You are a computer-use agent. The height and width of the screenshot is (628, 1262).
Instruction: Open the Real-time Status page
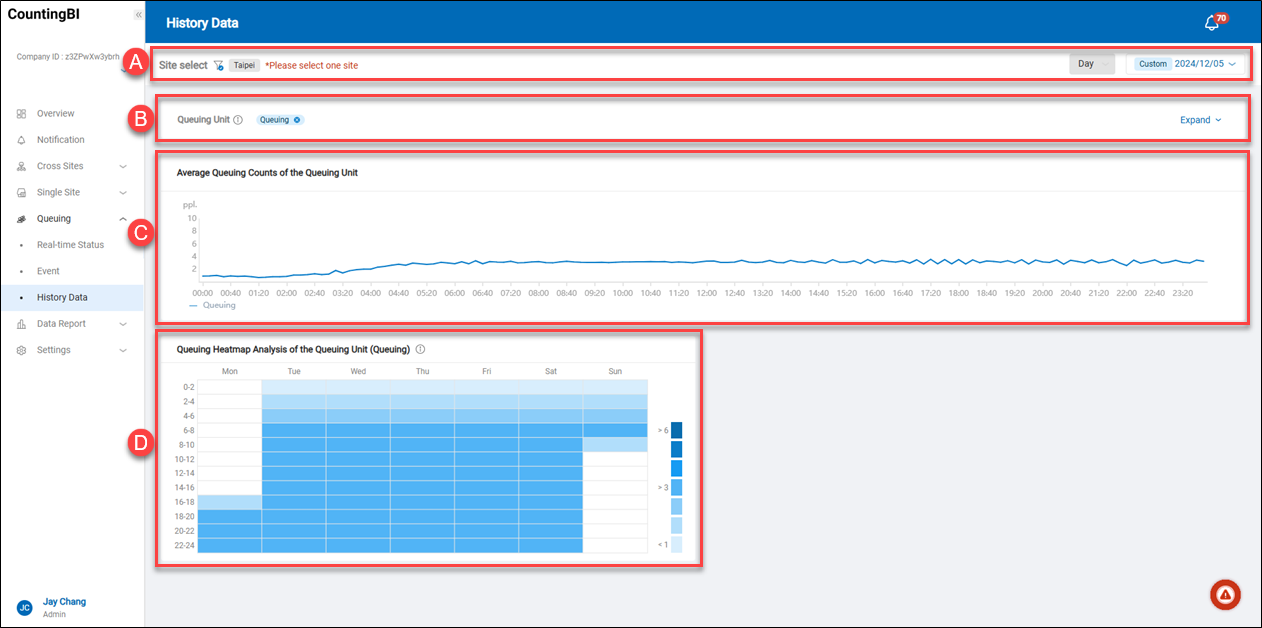click(70, 245)
